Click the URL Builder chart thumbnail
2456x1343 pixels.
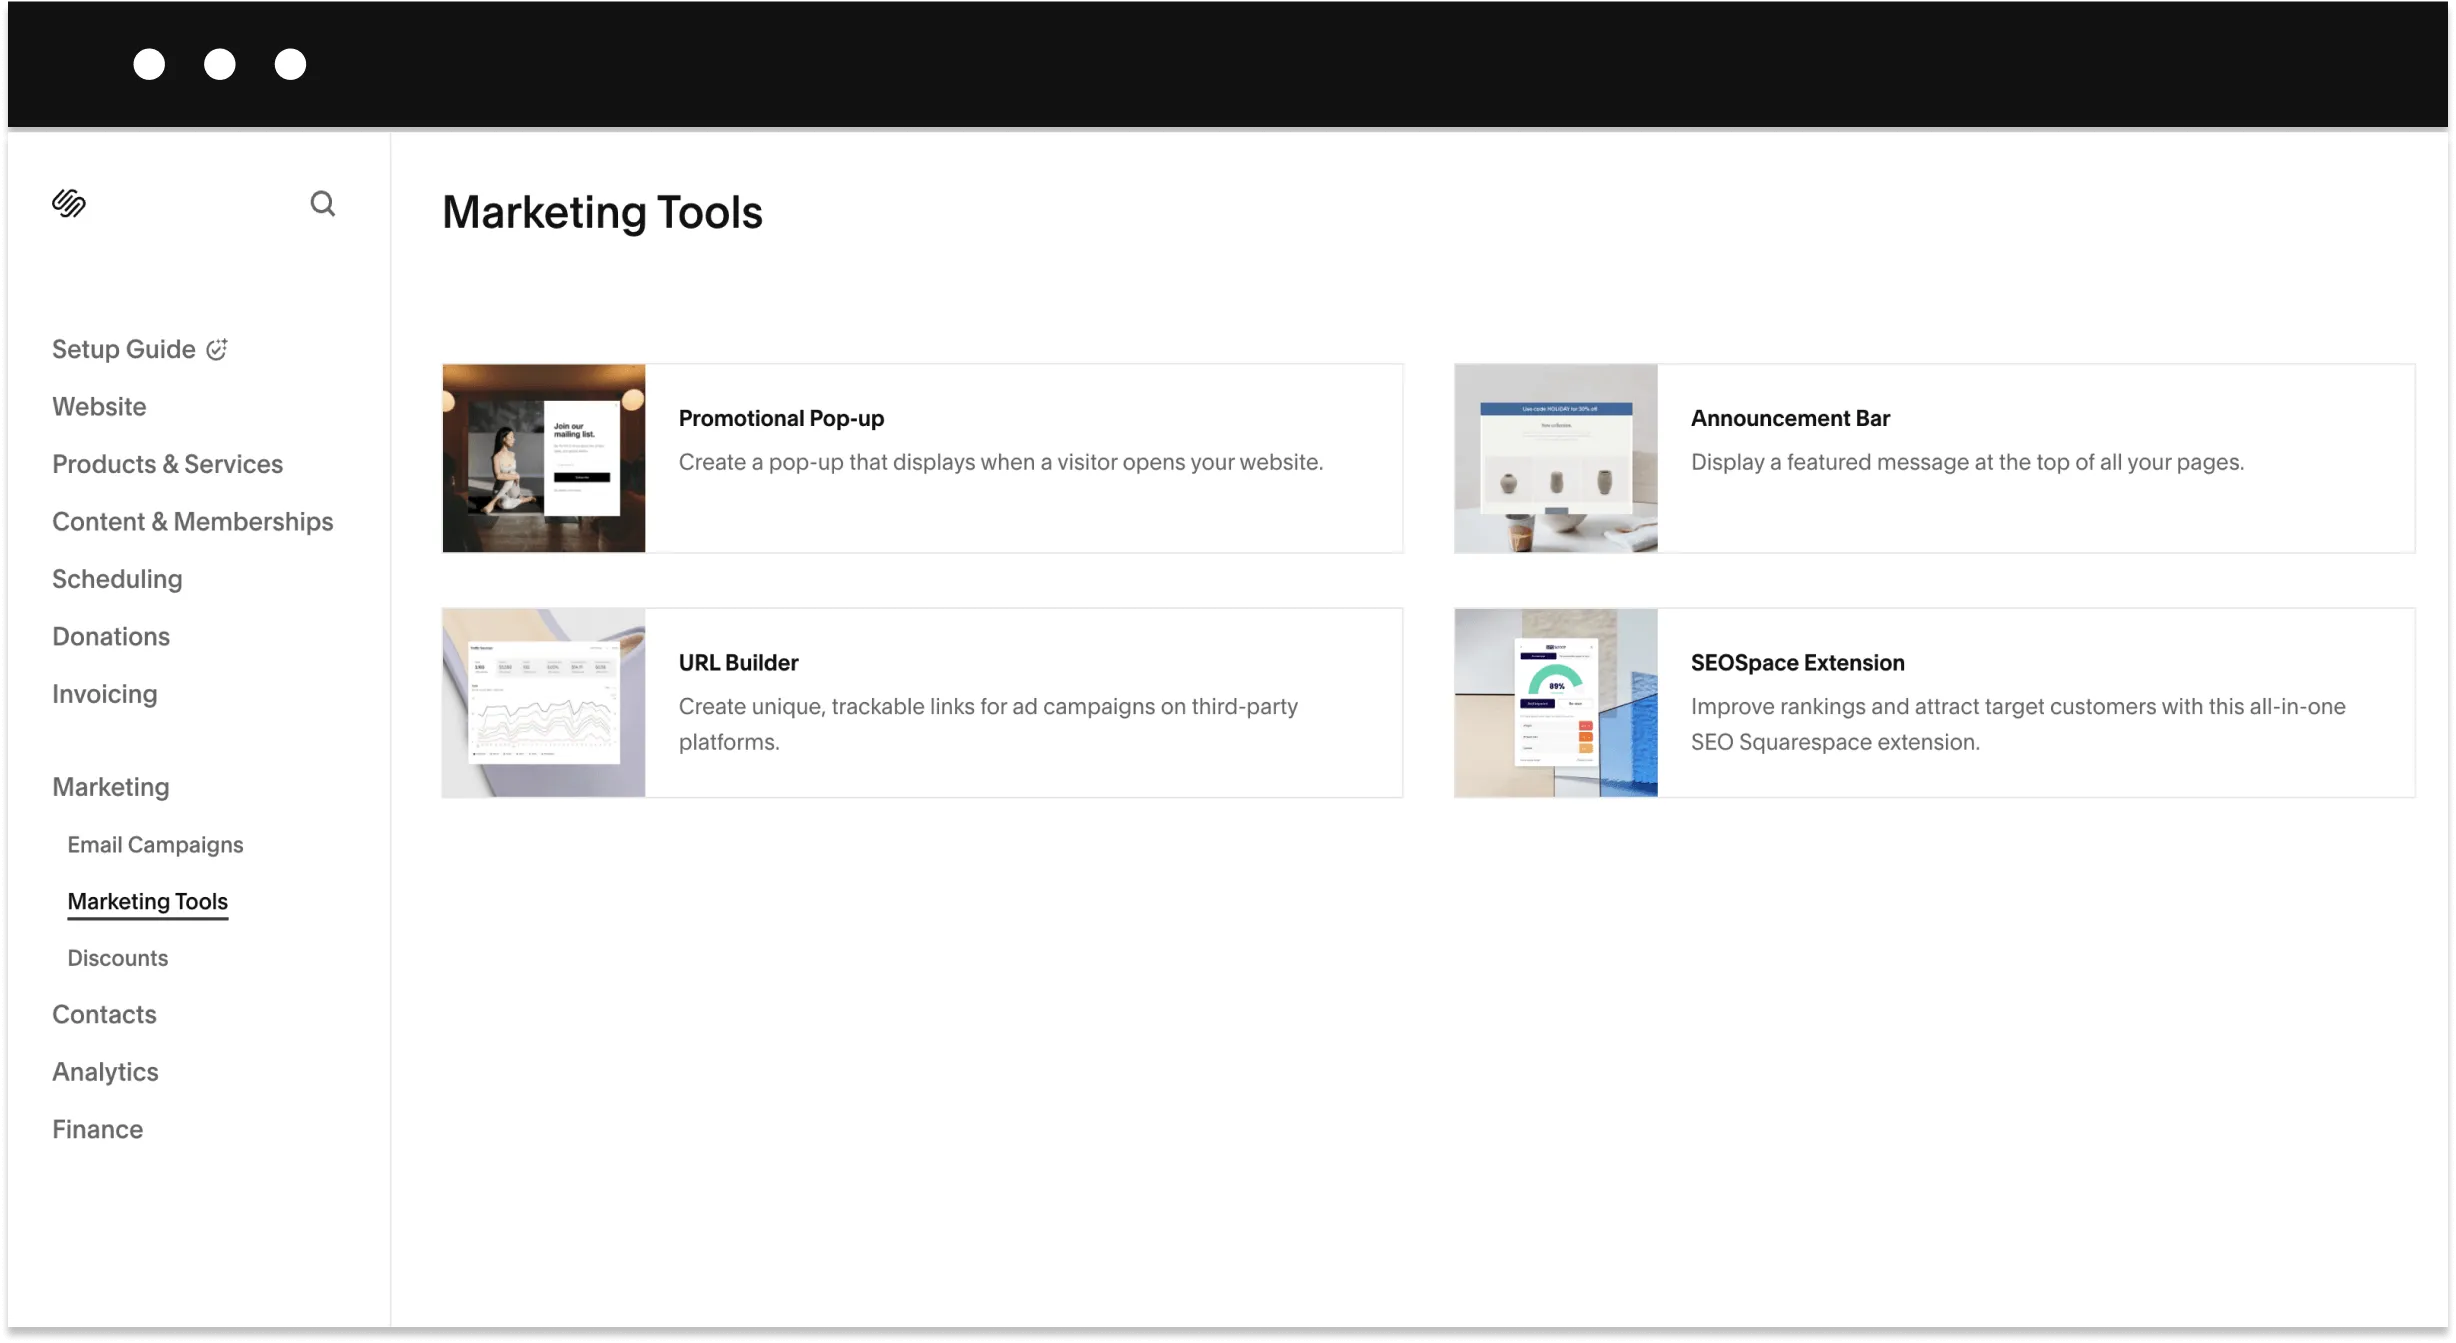(x=544, y=702)
